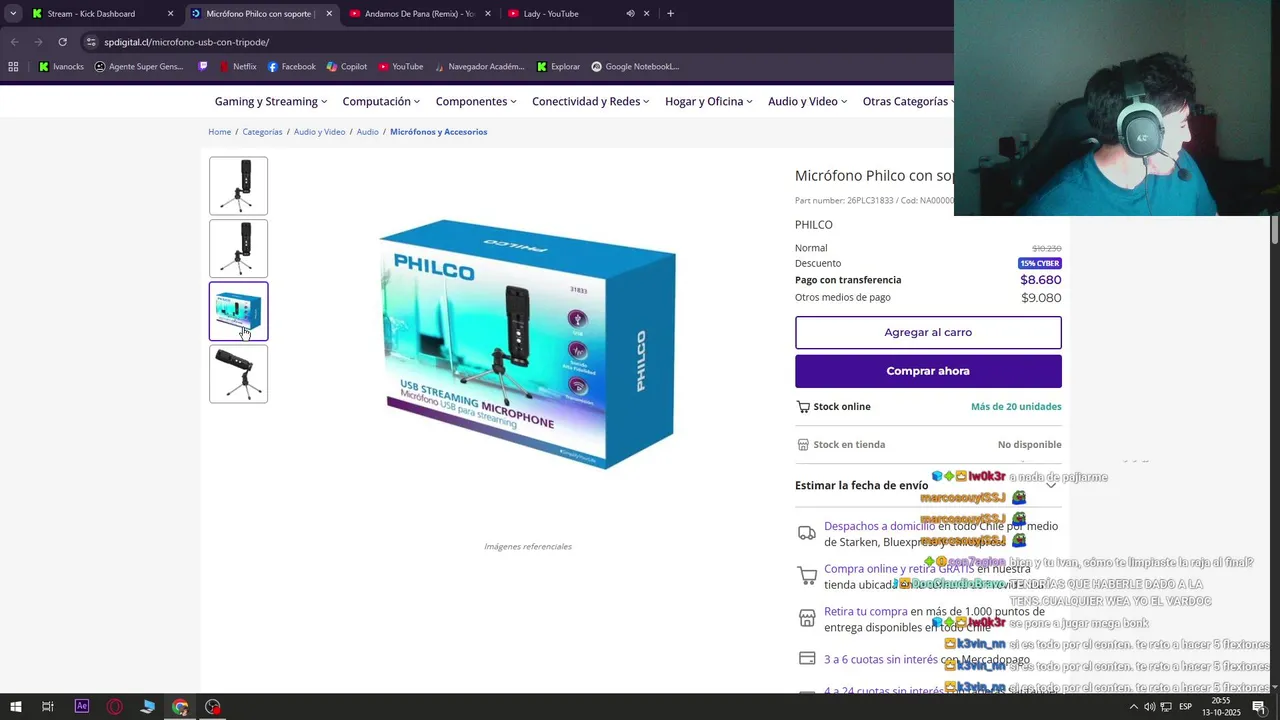The height and width of the screenshot is (720, 1280).
Task: Open Twitch bookmark icon
Action: coord(203,67)
